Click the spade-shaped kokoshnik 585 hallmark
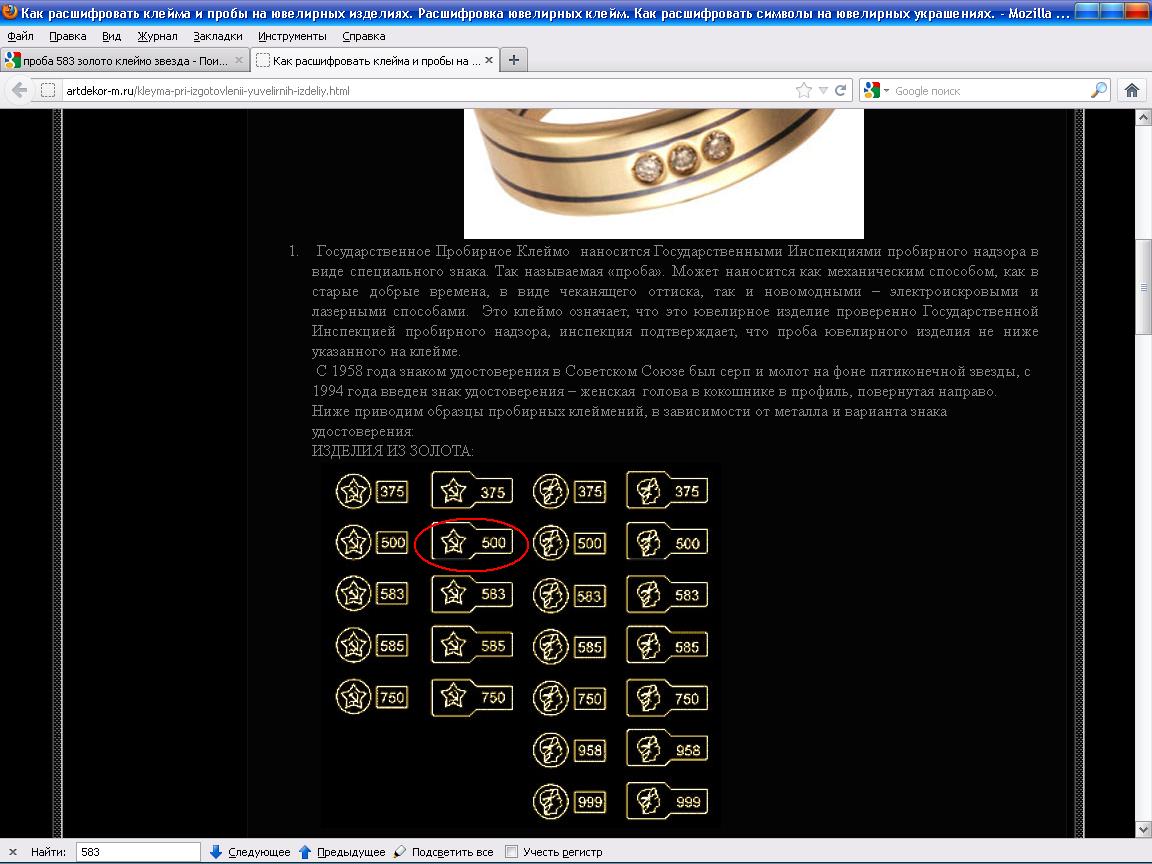 coord(667,646)
